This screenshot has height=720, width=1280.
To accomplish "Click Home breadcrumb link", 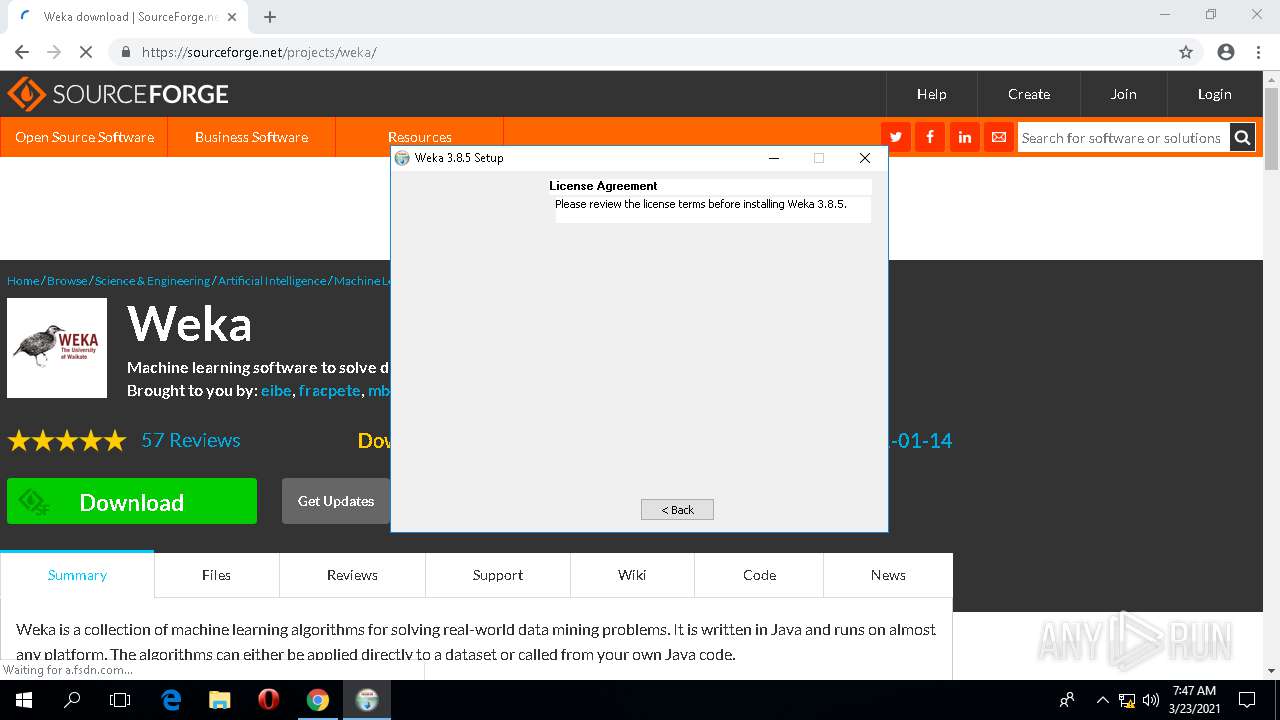I will coord(23,281).
